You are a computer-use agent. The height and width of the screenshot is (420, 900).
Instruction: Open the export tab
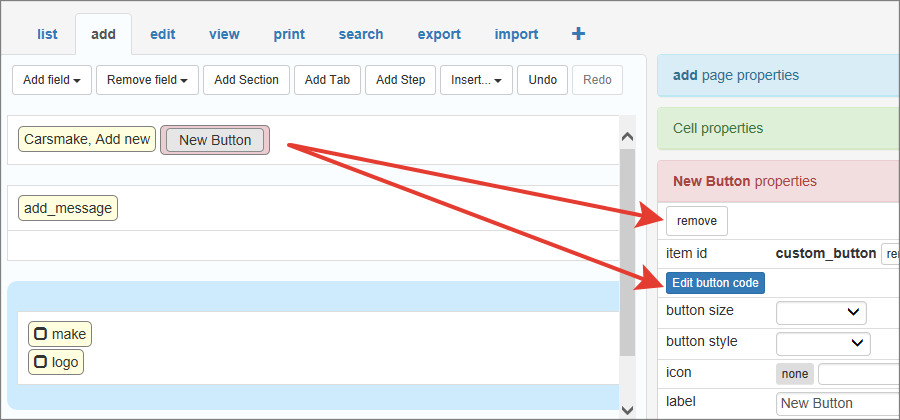pyautogui.click(x=439, y=34)
